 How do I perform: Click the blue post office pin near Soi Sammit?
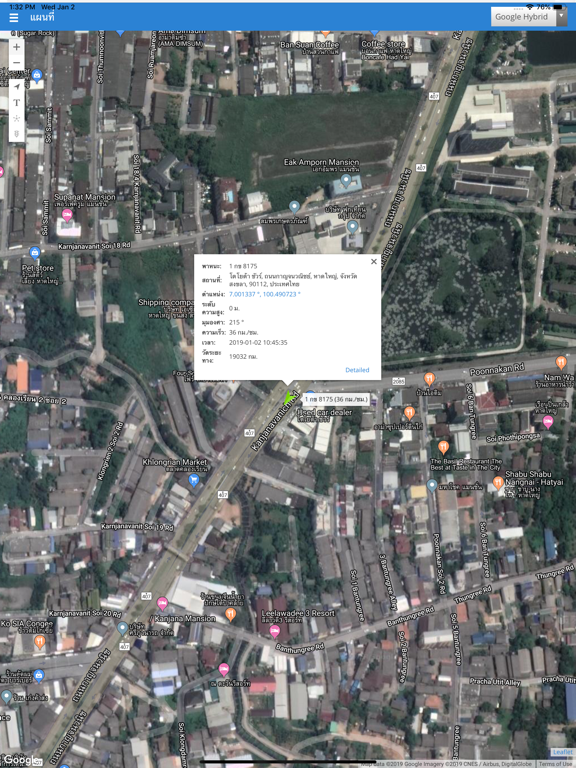click(37, 75)
